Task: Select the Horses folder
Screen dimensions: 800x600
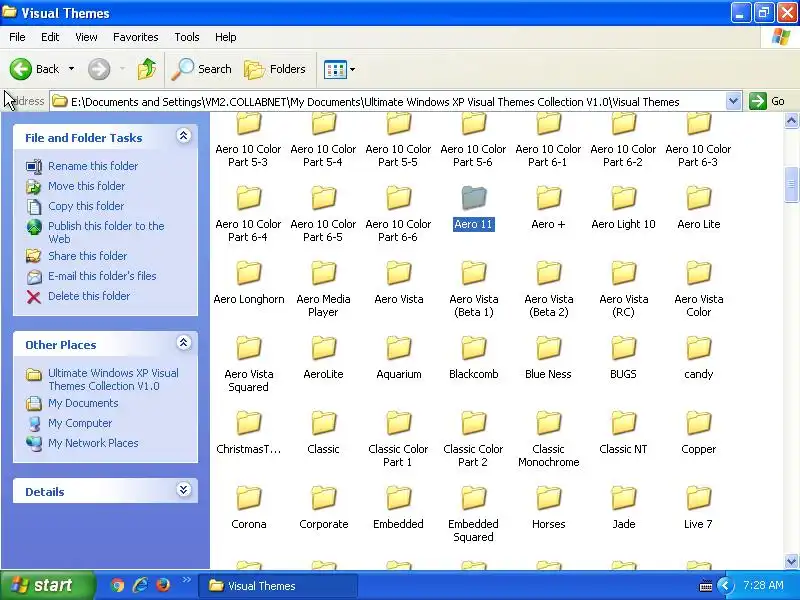Action: (548, 509)
